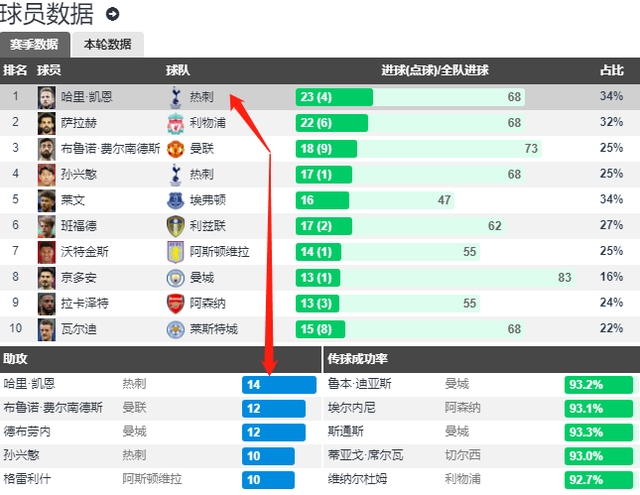Click the 占比 column header
Screen dimensions: 640x495
pyautogui.click(x=611, y=70)
